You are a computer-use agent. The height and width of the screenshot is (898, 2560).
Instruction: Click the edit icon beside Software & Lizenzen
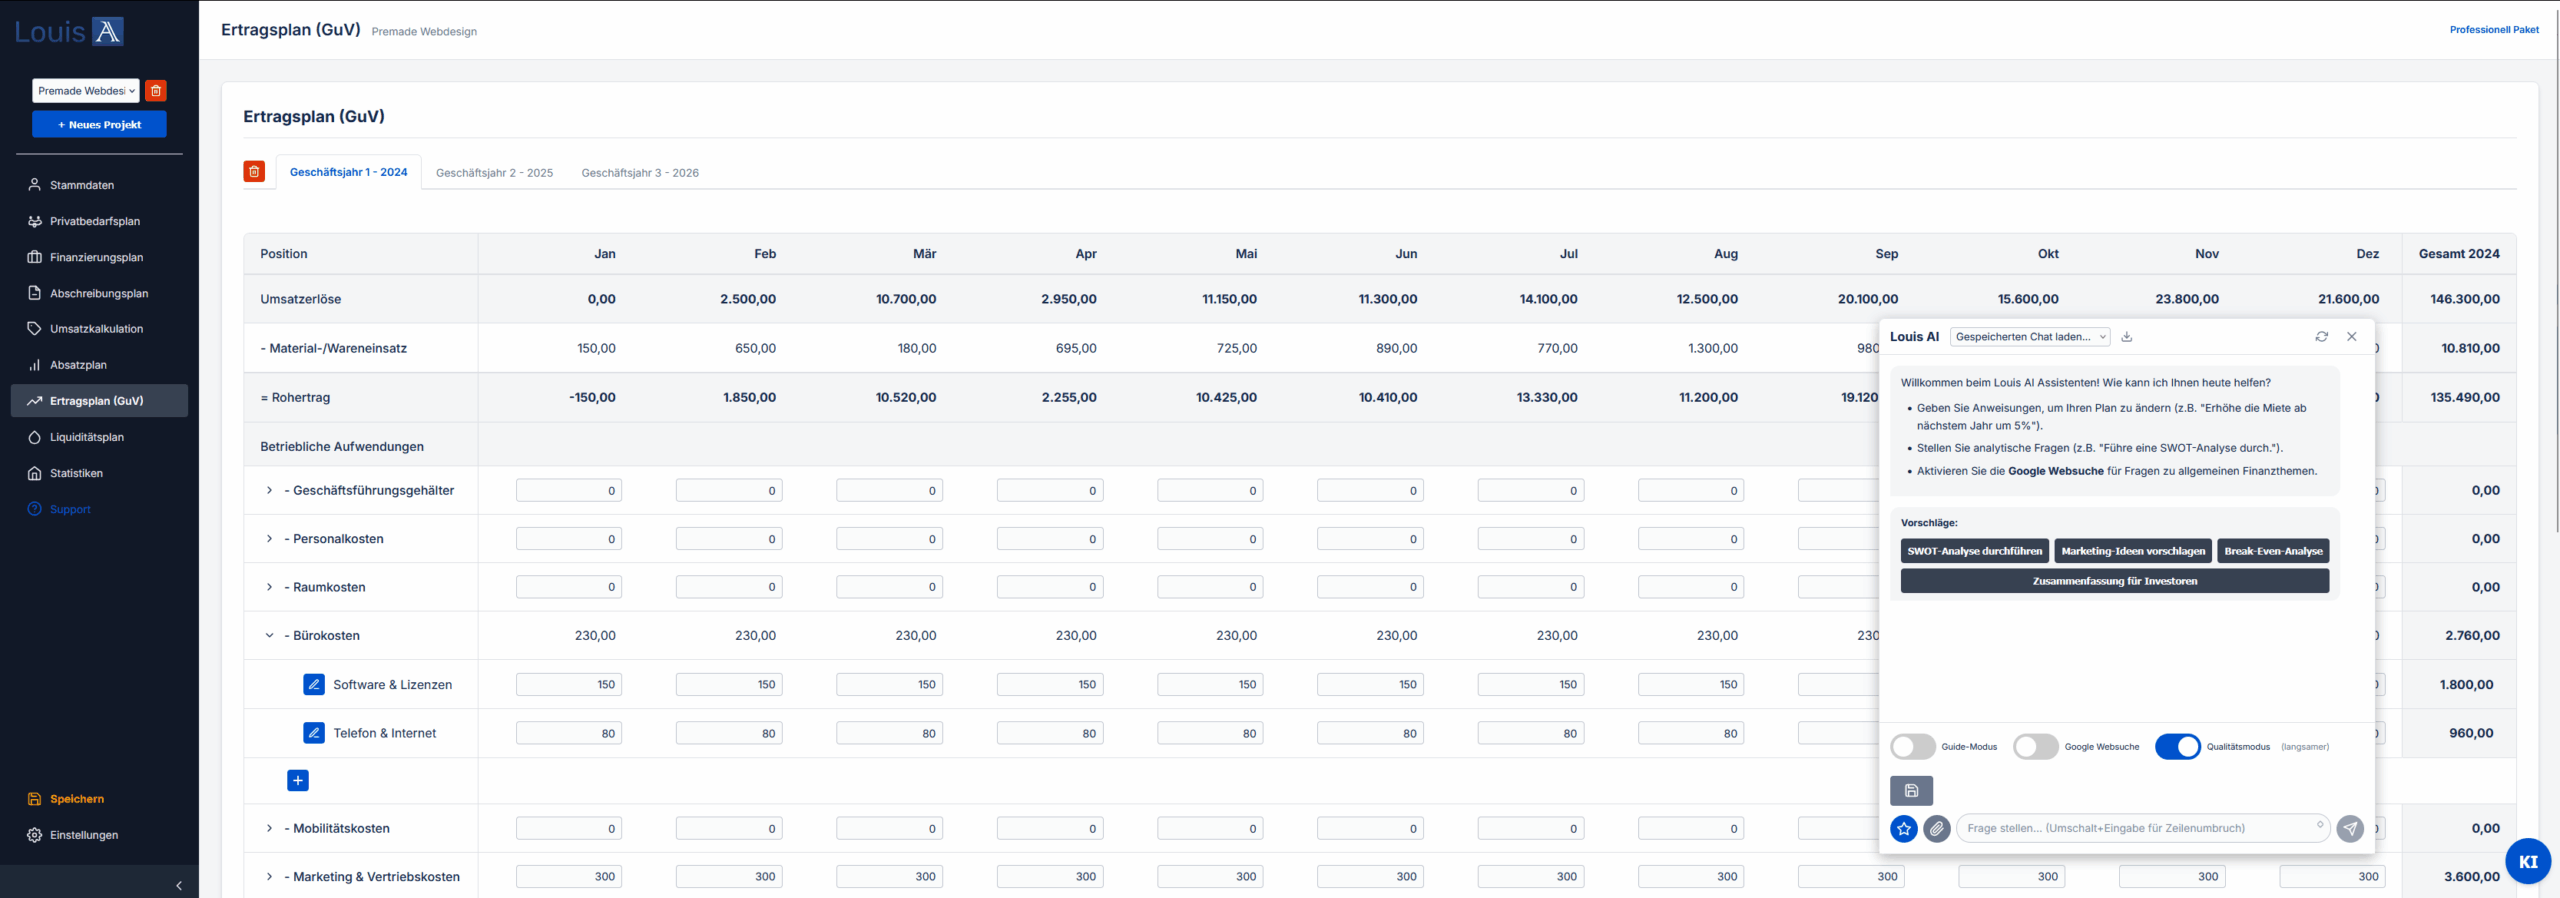pos(314,685)
